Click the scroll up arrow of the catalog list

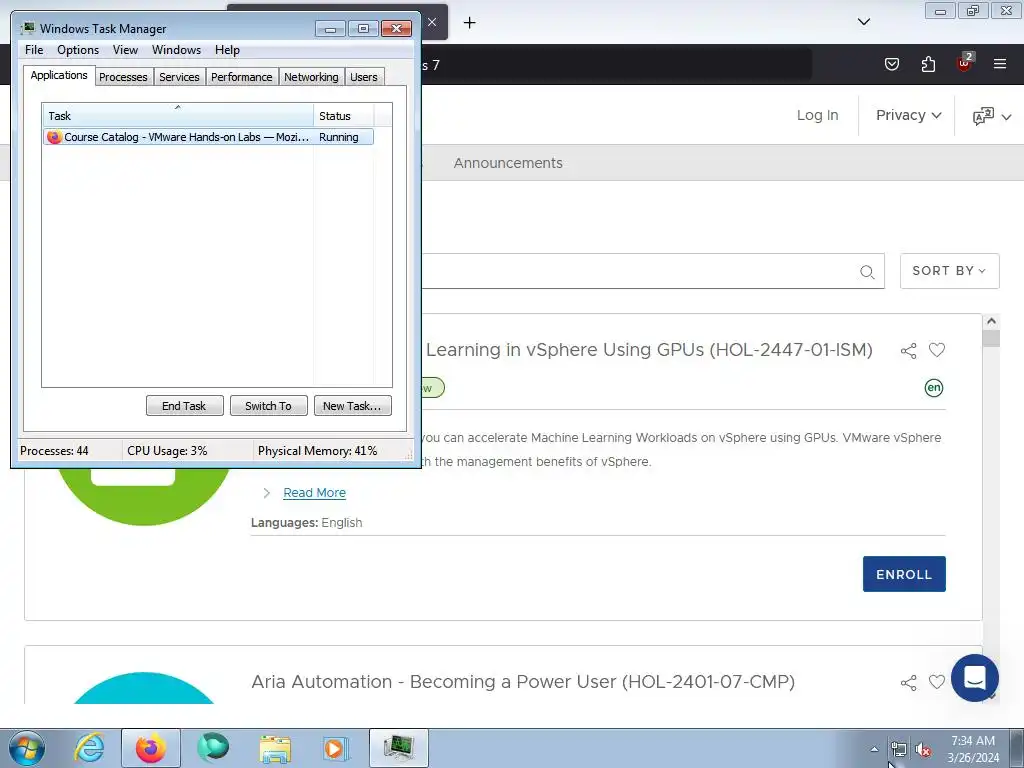coord(991,321)
